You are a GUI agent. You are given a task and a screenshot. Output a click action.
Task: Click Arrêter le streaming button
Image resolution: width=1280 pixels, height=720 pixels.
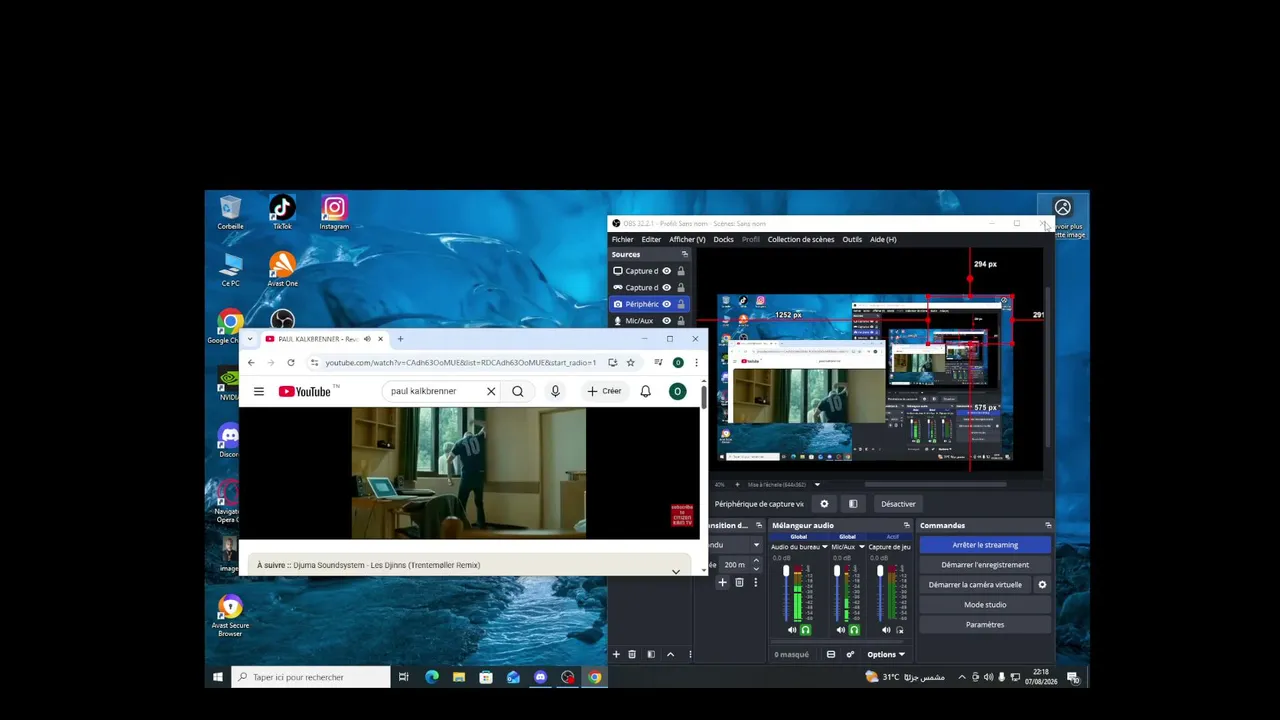coord(985,545)
